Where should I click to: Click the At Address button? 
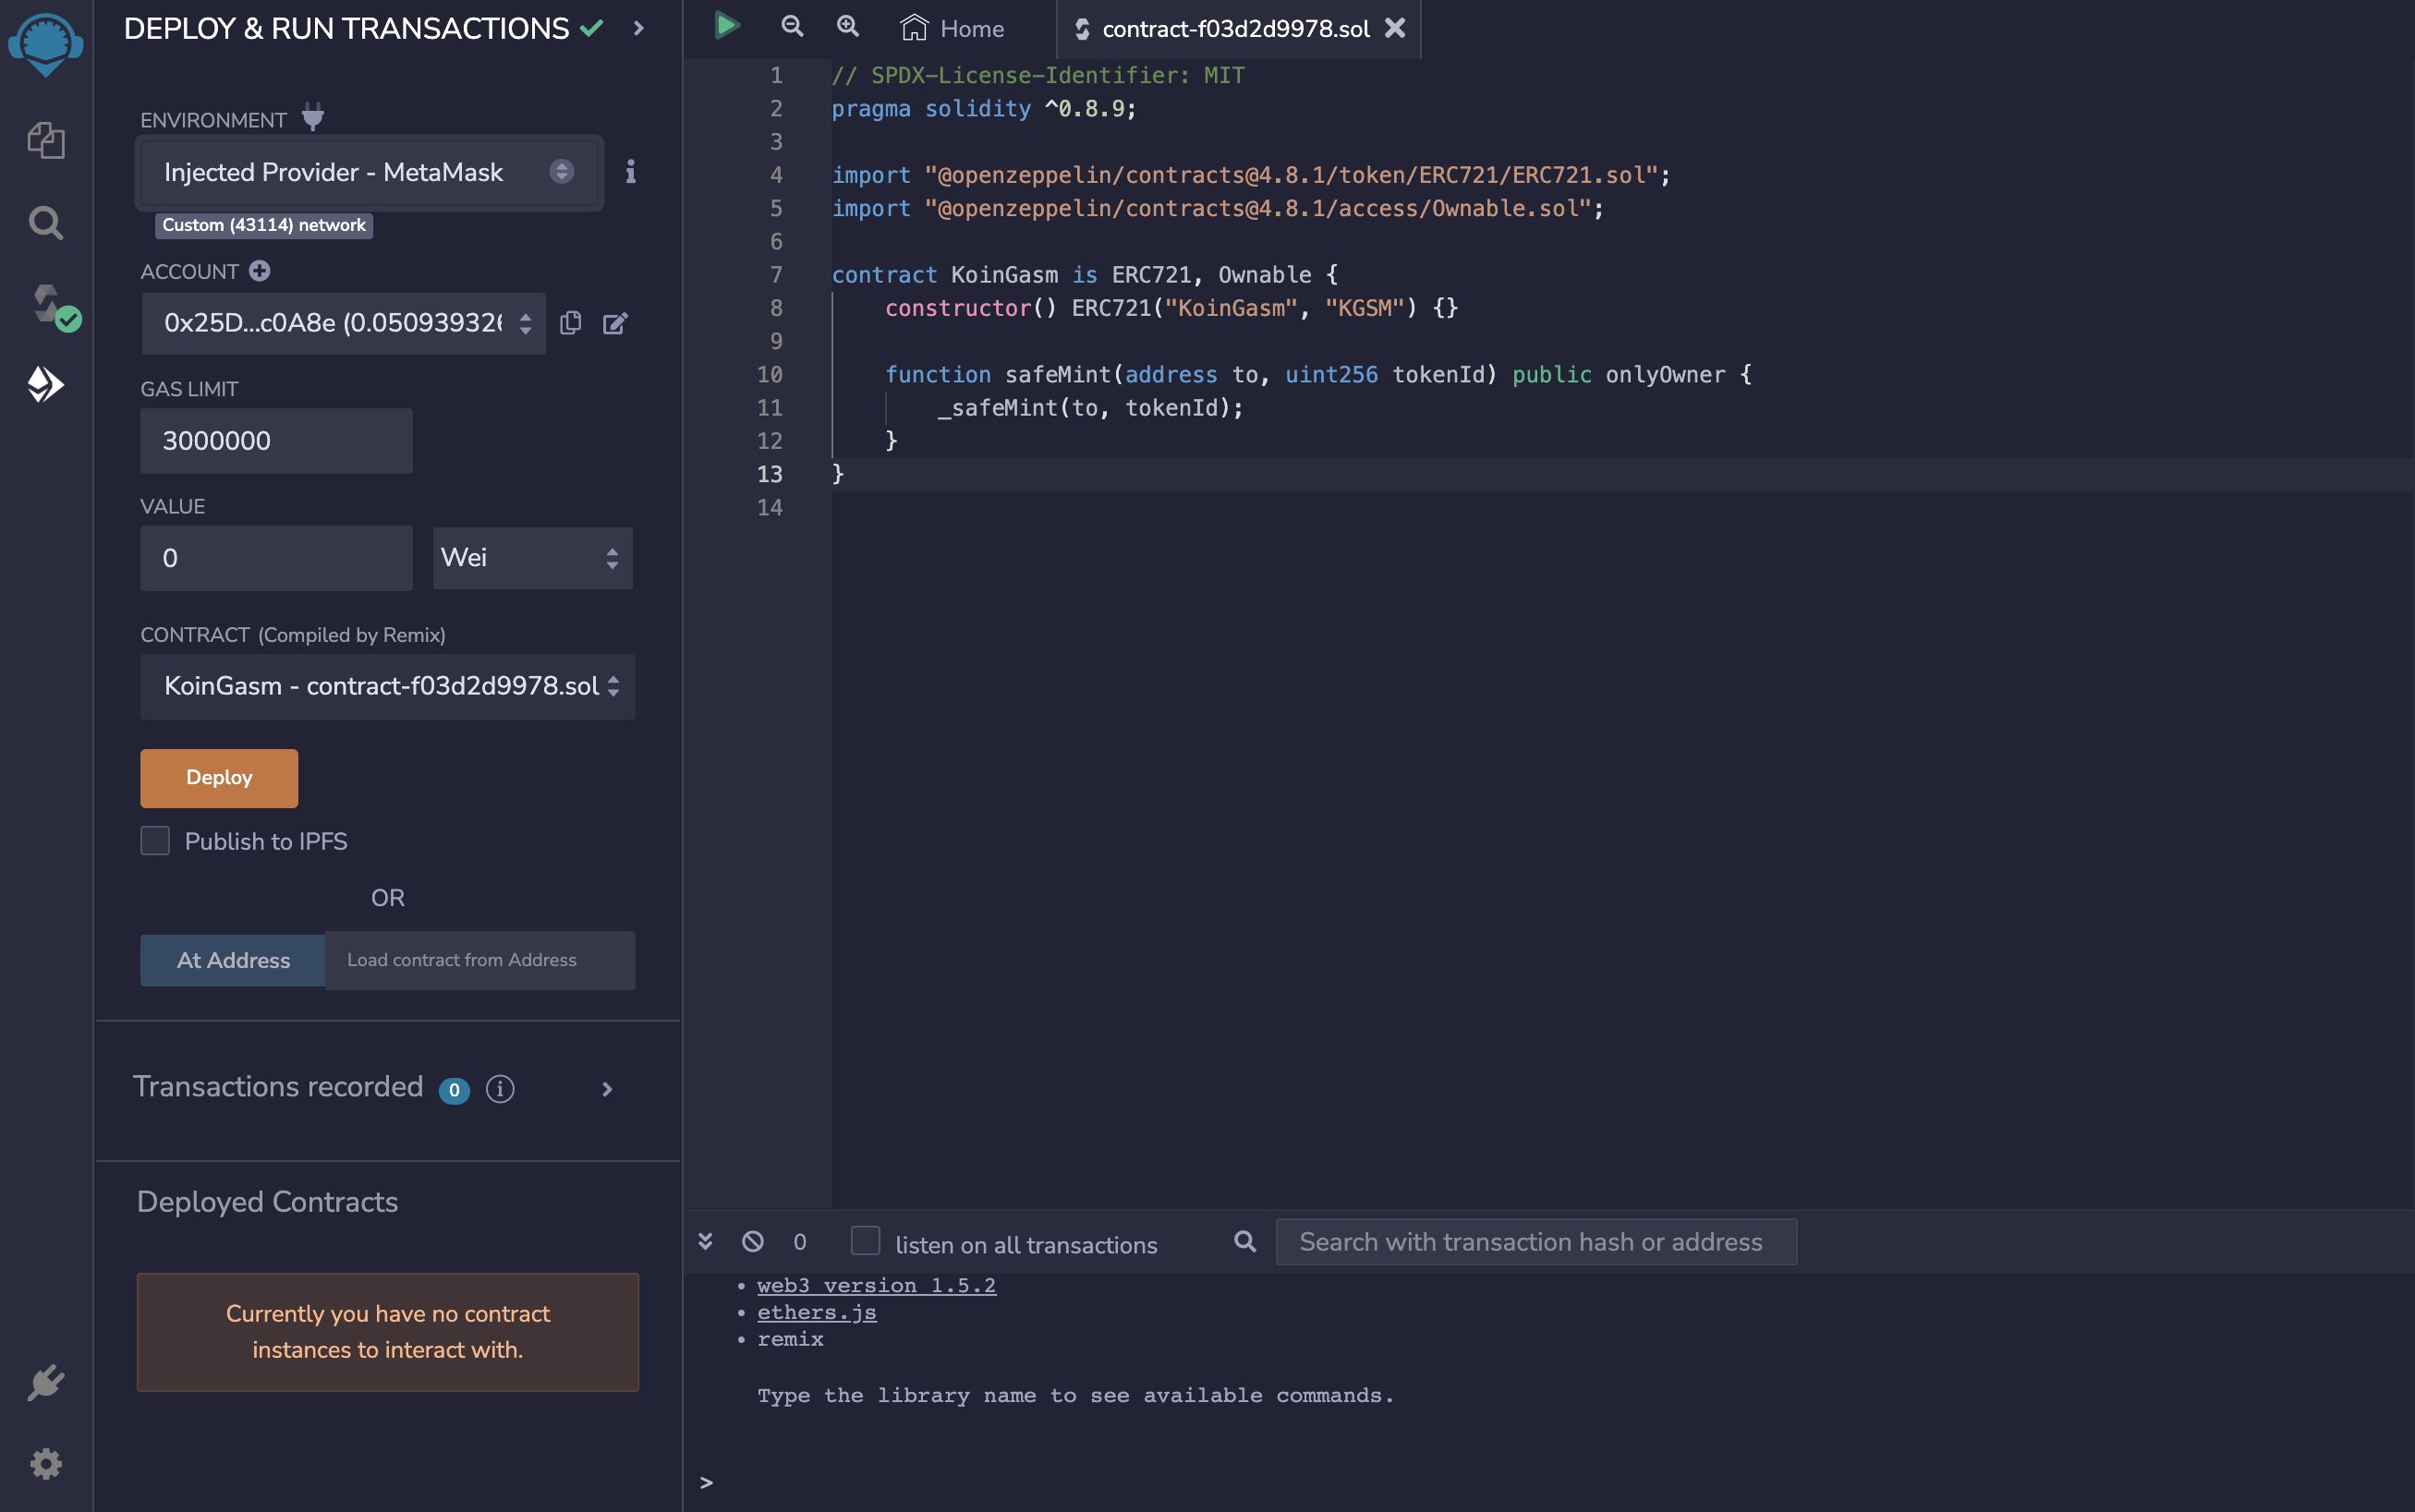coord(233,960)
